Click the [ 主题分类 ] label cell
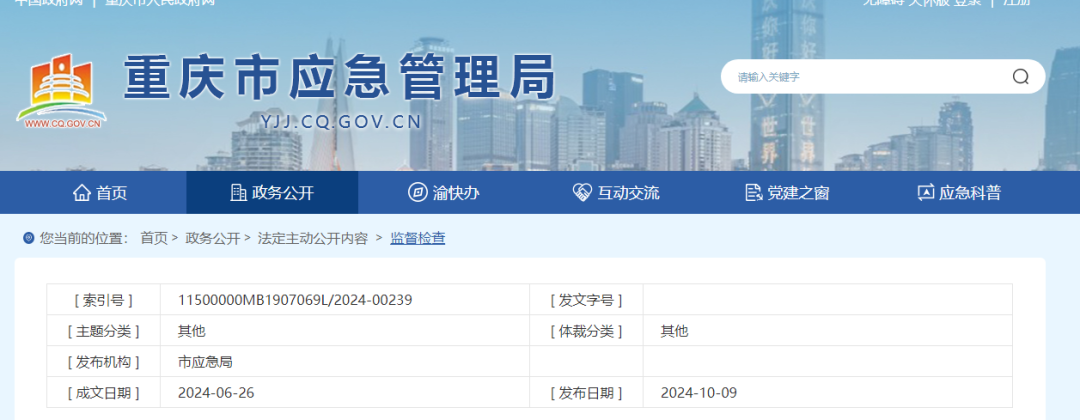 103,330
